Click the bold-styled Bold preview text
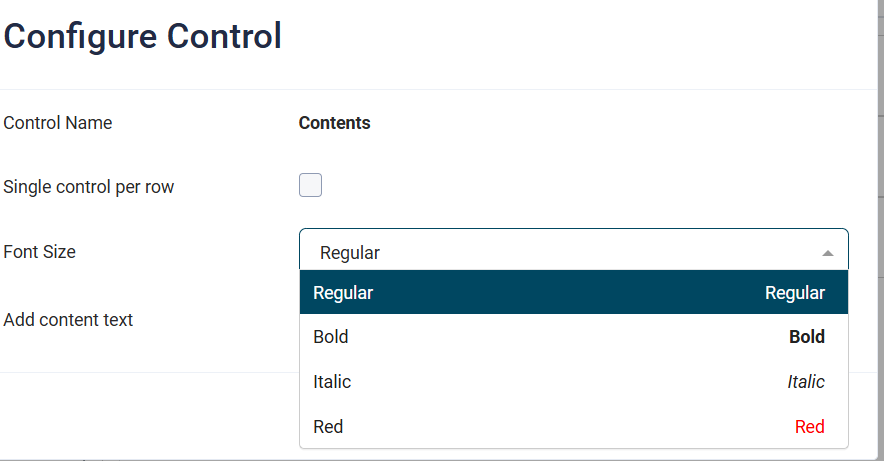 click(806, 337)
